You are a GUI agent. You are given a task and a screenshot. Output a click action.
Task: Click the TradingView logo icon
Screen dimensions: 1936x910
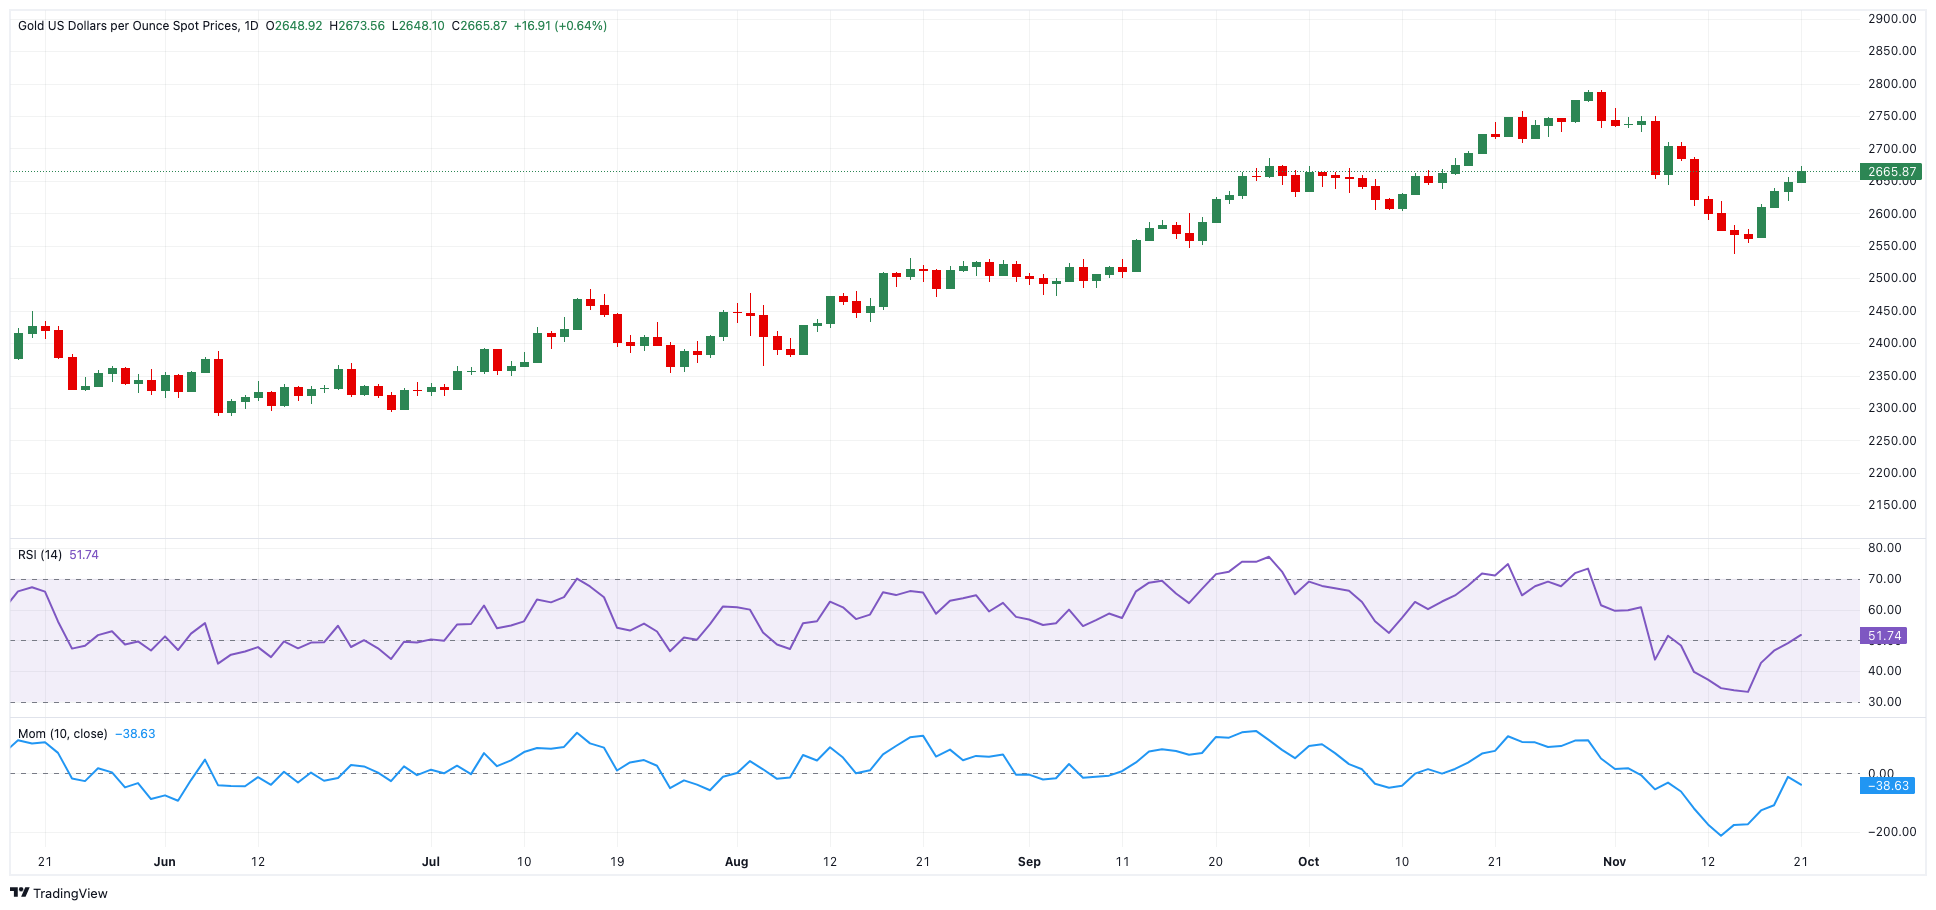[x=22, y=893]
